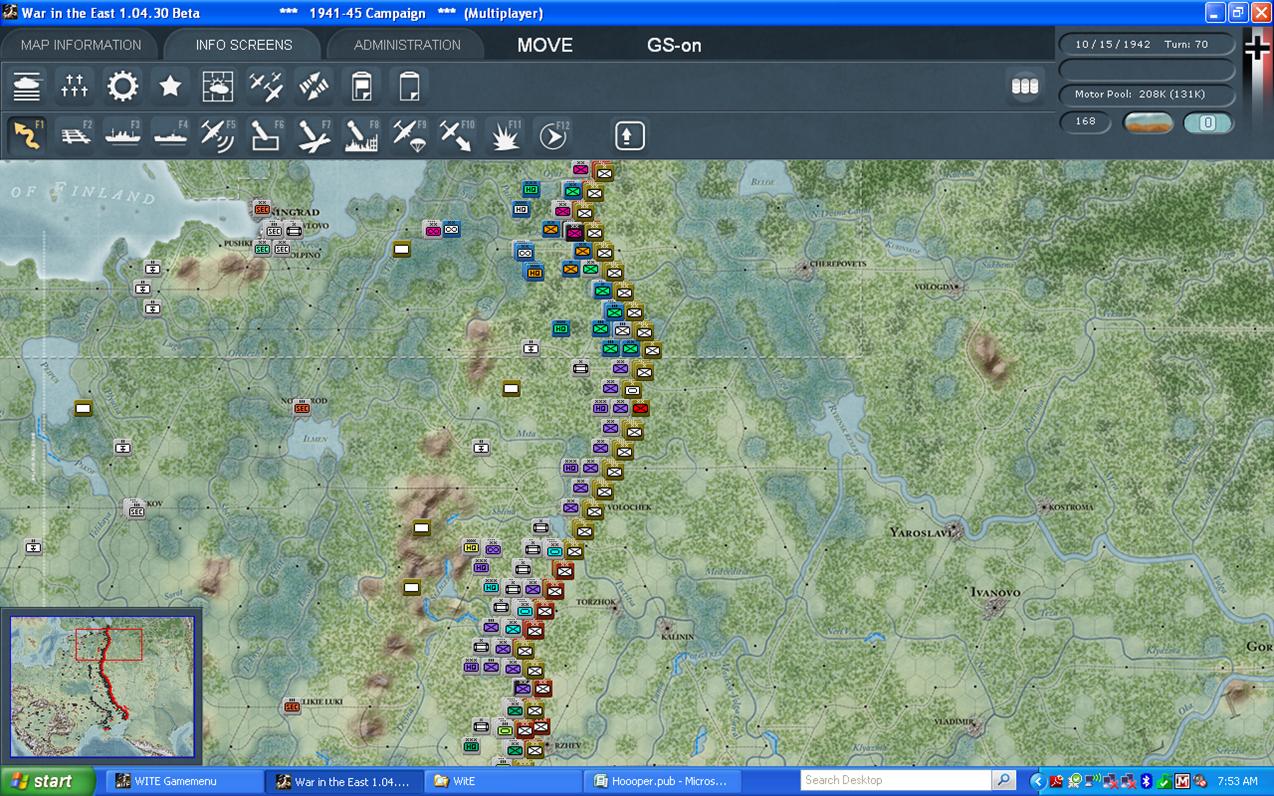Select Build fortification mode (F11) burst icon
The width and height of the screenshot is (1274, 796).
(x=505, y=135)
